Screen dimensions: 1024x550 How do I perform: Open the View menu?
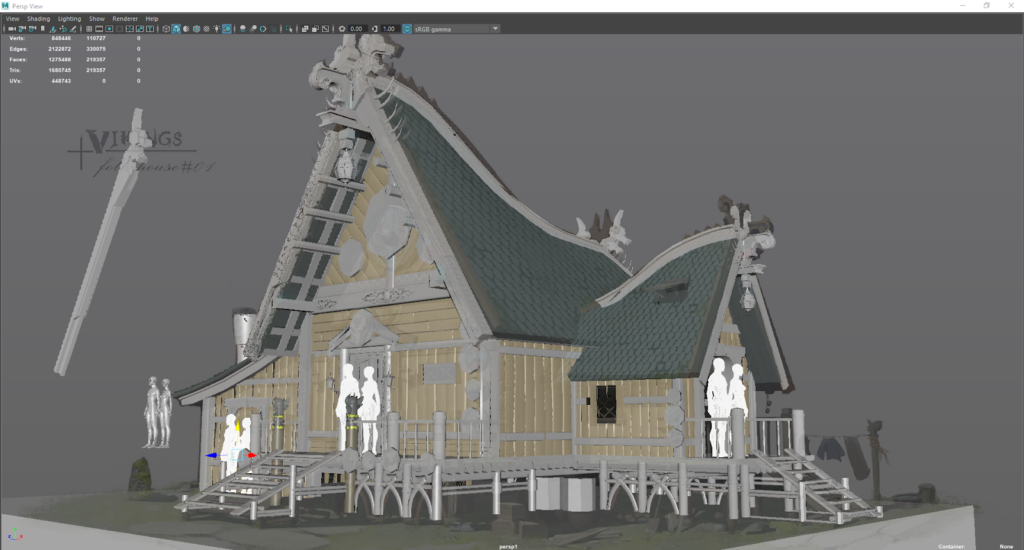point(12,18)
